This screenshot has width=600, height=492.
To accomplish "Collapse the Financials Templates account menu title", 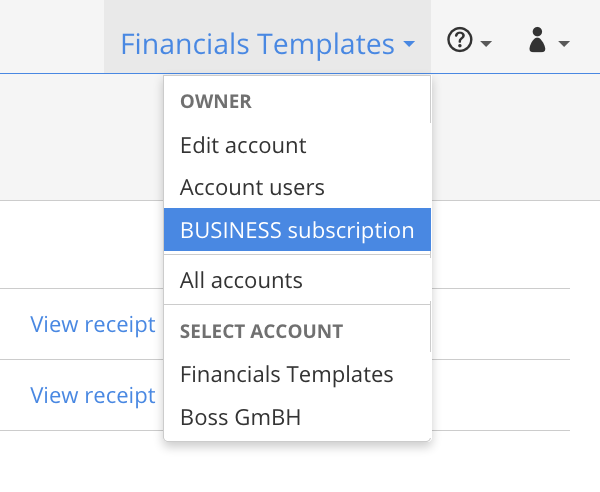I will [x=257, y=44].
